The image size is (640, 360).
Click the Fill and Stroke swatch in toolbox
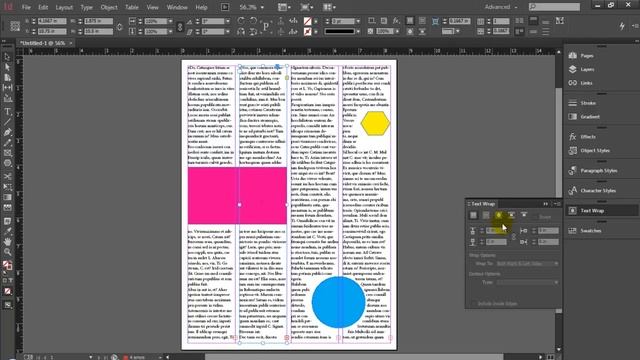click(x=7, y=265)
